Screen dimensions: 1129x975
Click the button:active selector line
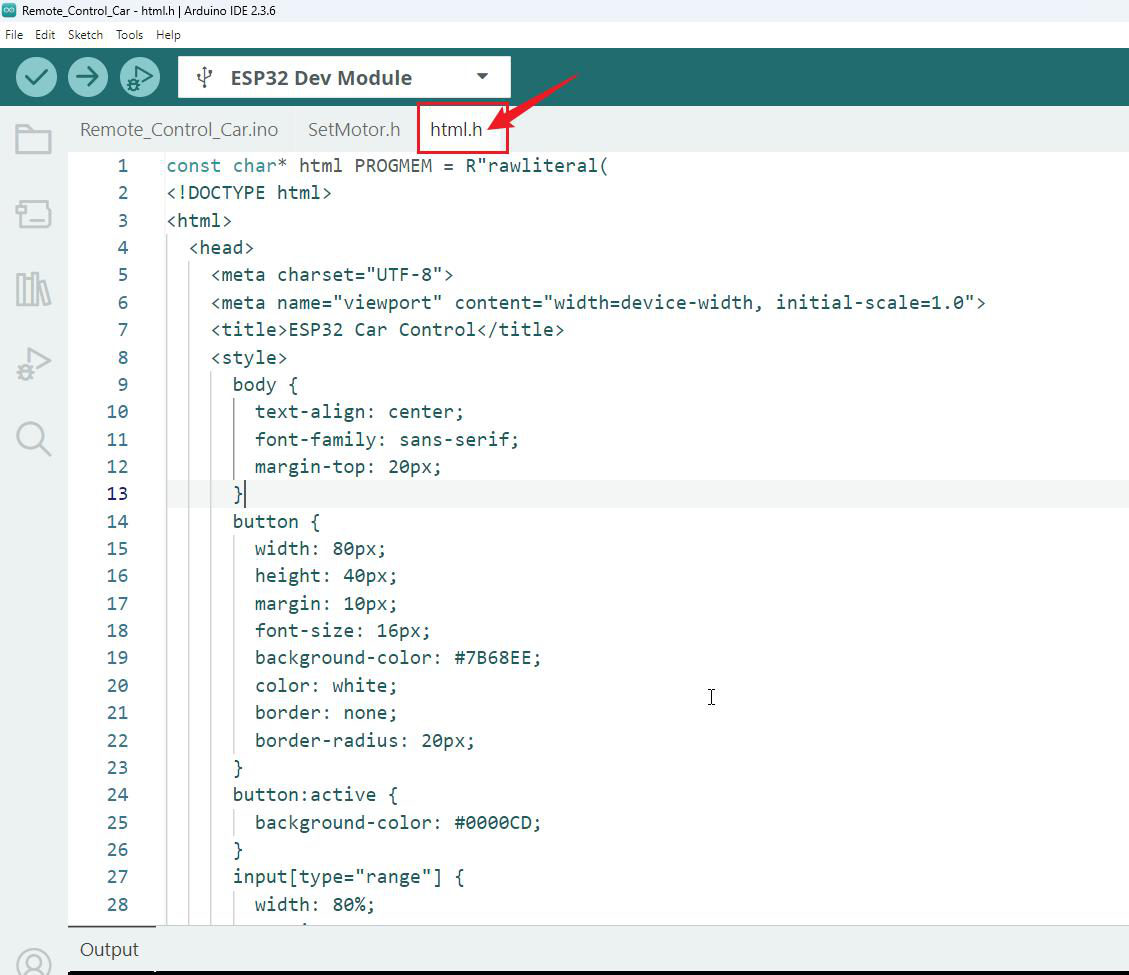[315, 795]
